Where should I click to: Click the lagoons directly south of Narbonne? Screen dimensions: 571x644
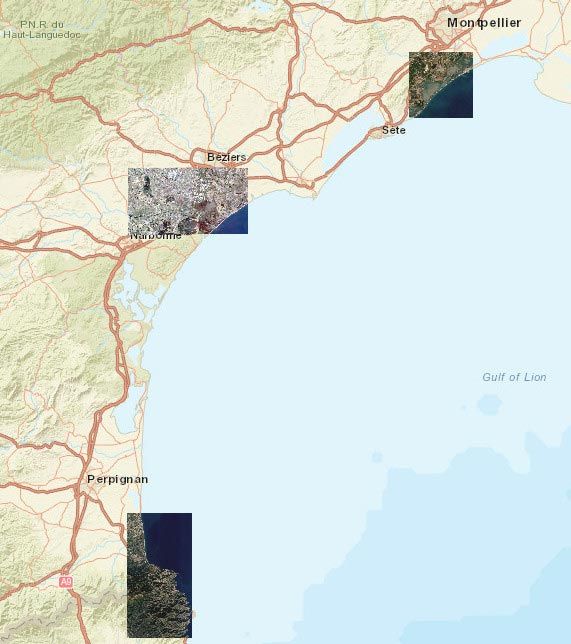tap(131, 288)
